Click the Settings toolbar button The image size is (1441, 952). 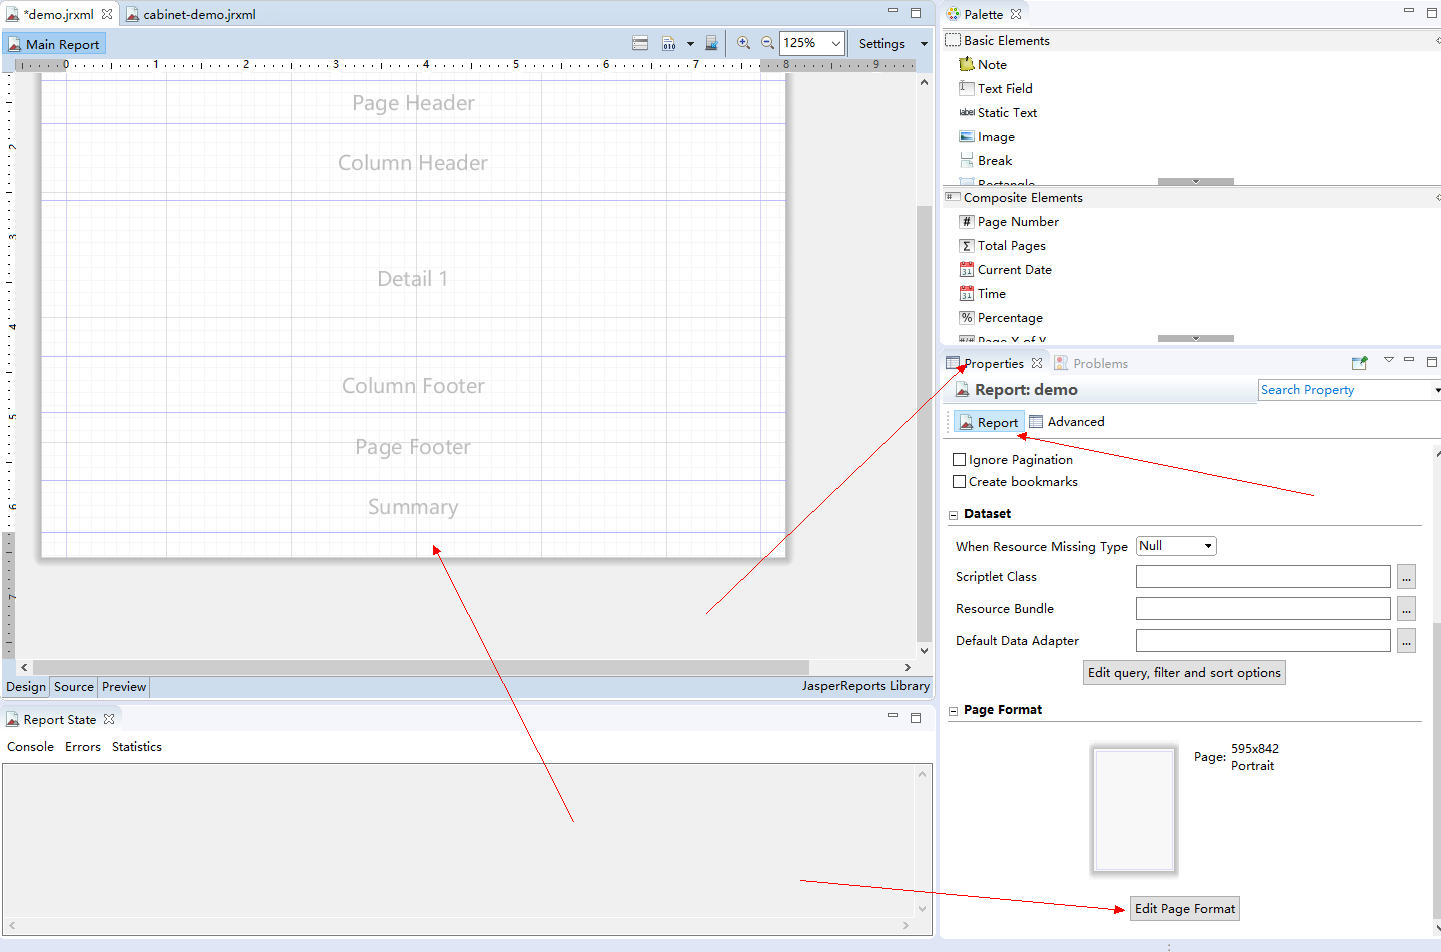click(881, 44)
